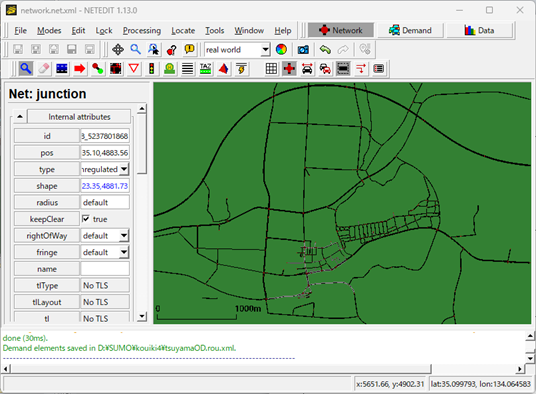
Task: Activate the Polygon shape mode tool
Action: tap(224, 69)
